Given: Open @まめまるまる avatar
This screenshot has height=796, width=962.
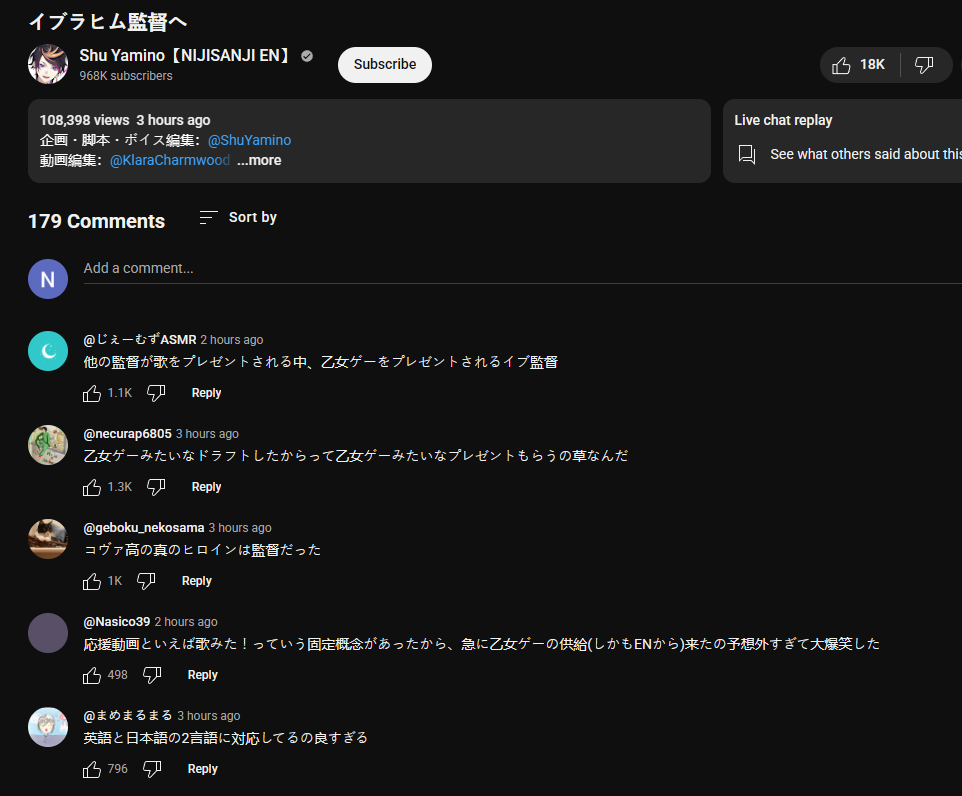Looking at the screenshot, I should pos(48,727).
